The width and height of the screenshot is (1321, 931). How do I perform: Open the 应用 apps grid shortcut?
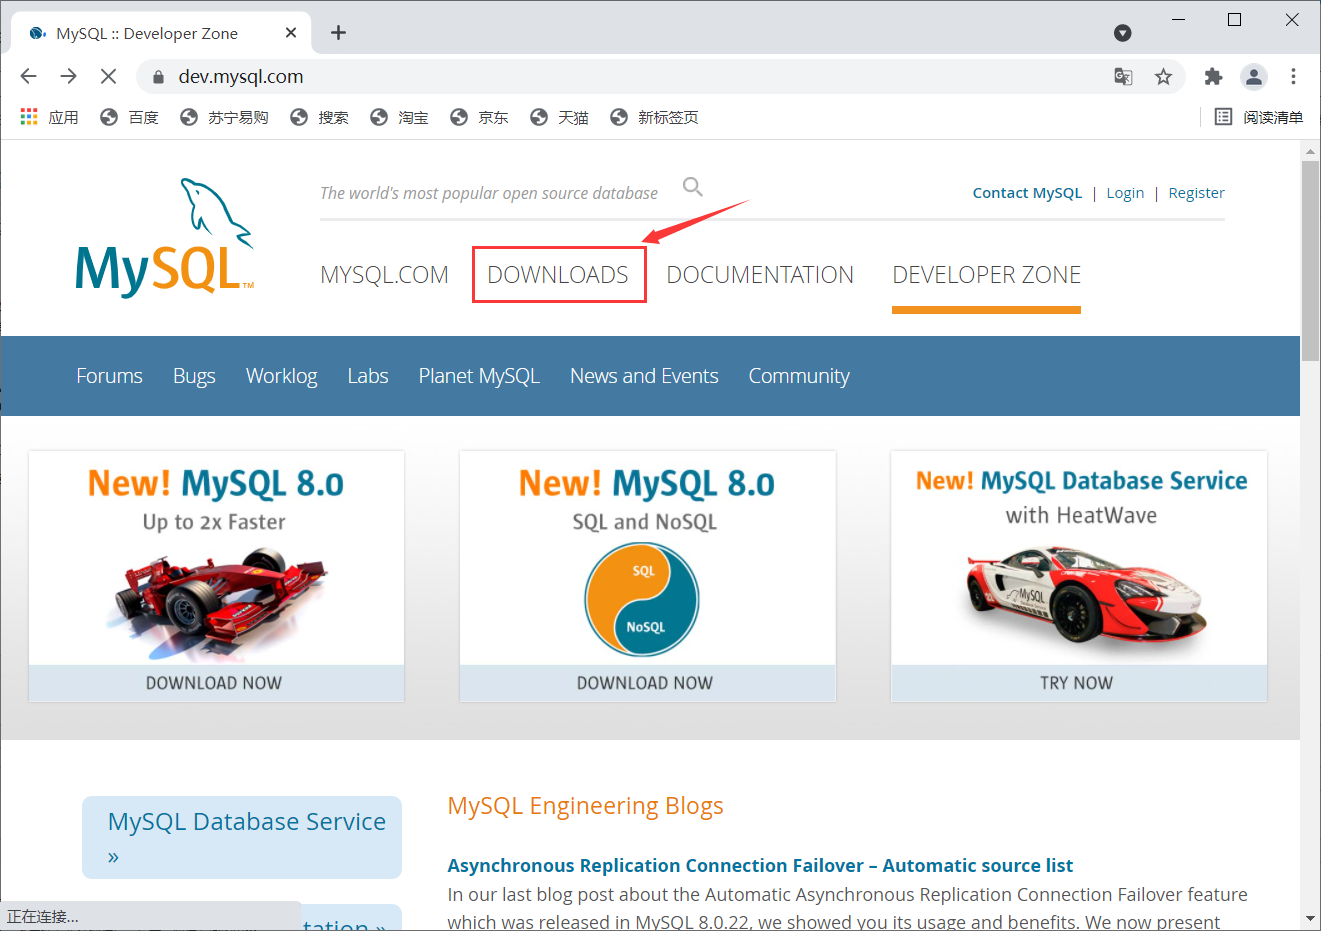pyautogui.click(x=49, y=117)
